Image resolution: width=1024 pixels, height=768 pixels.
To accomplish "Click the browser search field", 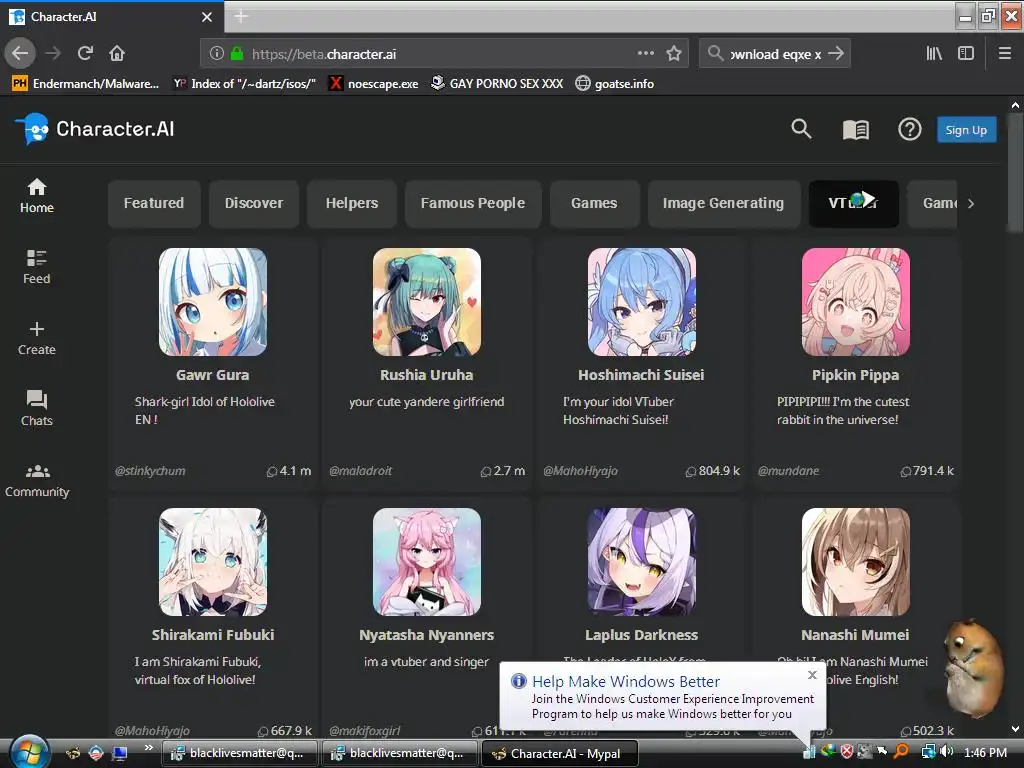I will [775, 54].
